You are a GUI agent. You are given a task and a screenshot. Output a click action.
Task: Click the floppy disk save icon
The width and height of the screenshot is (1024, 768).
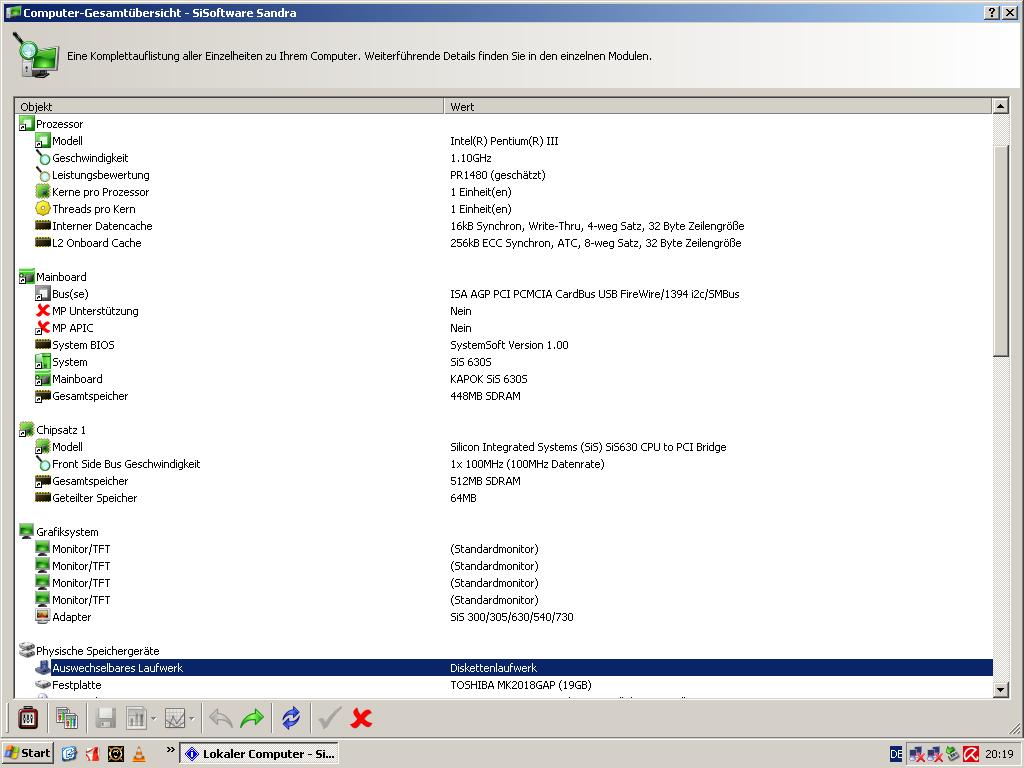click(105, 718)
